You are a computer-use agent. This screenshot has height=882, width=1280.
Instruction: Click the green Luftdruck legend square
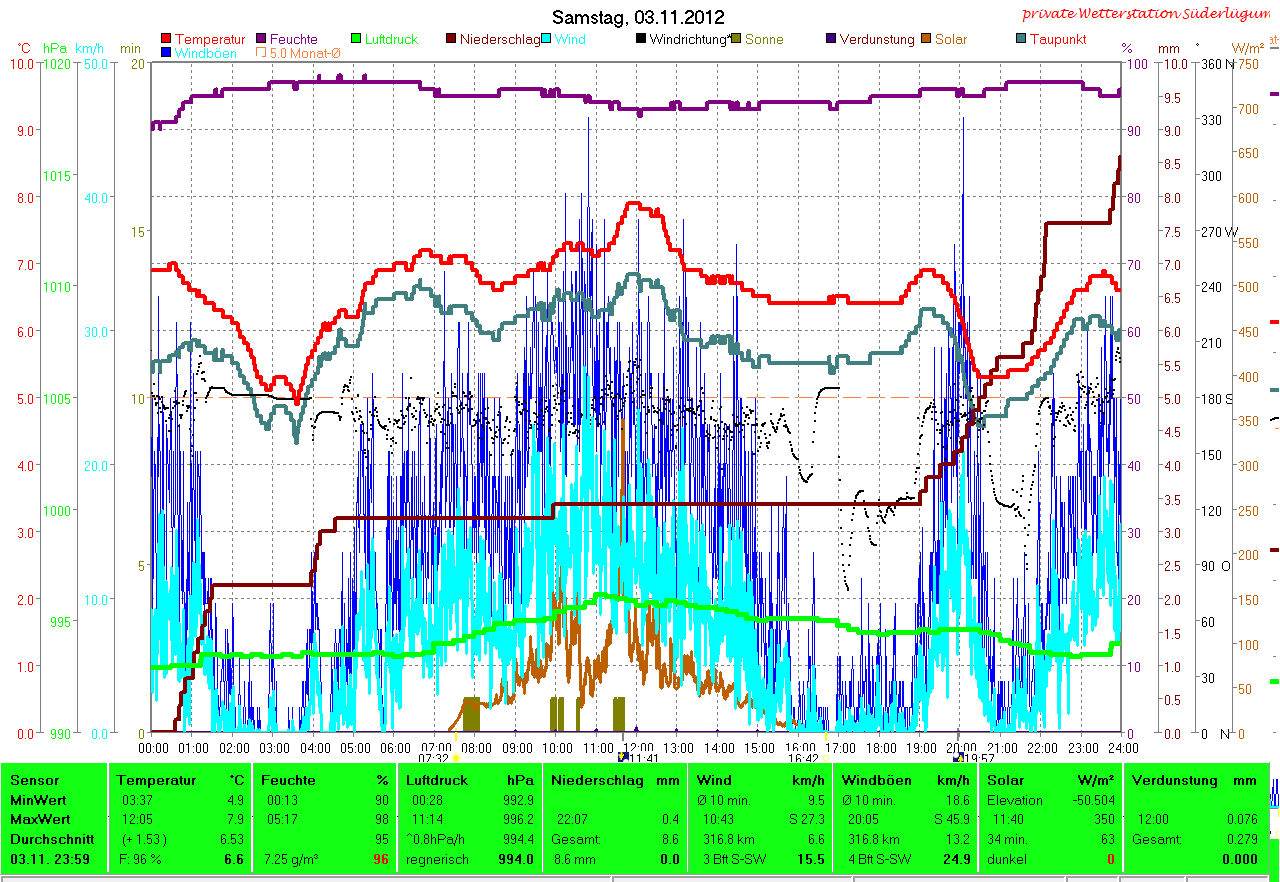355,40
